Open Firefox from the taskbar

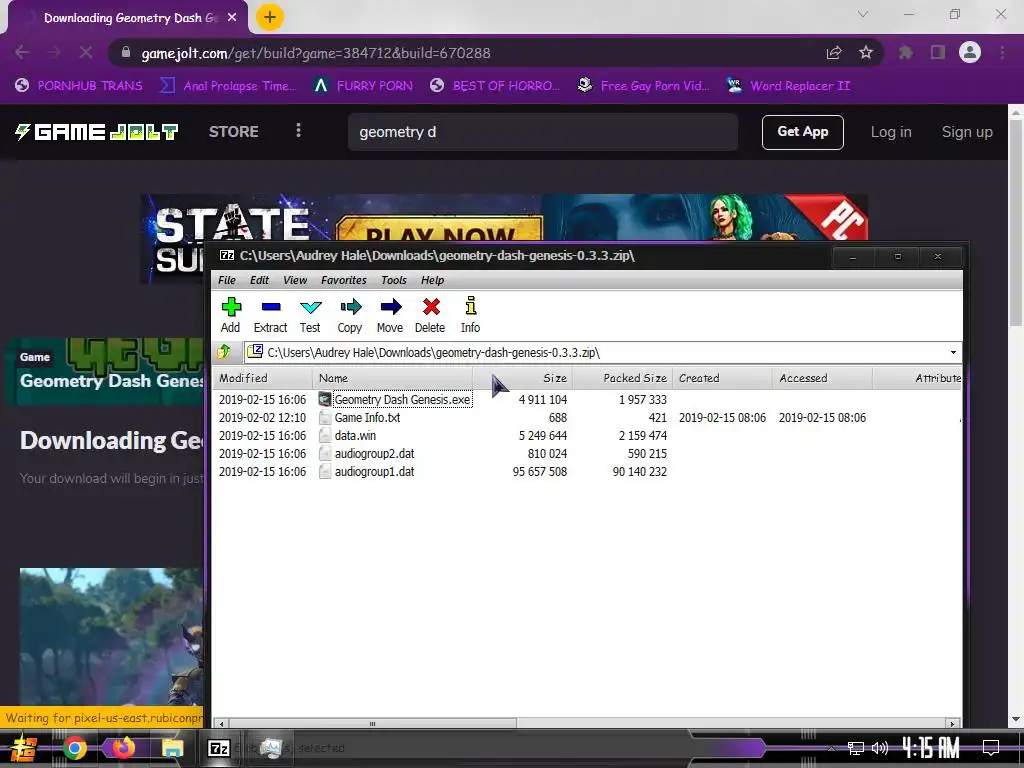123,748
